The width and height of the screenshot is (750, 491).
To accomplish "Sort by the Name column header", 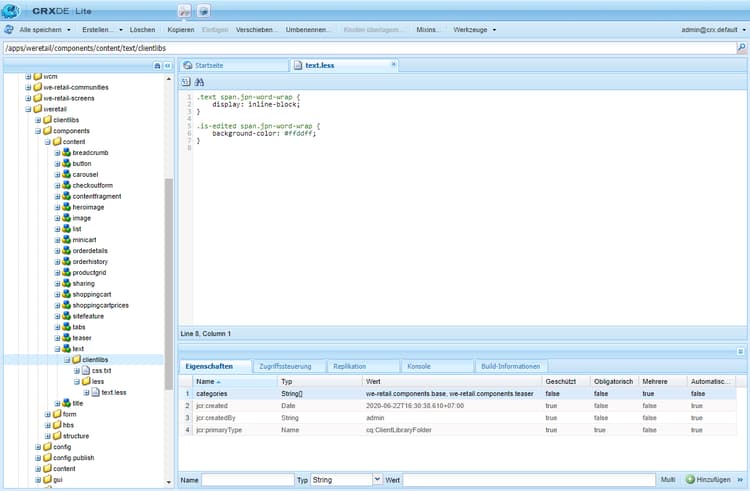I will [x=235, y=382].
